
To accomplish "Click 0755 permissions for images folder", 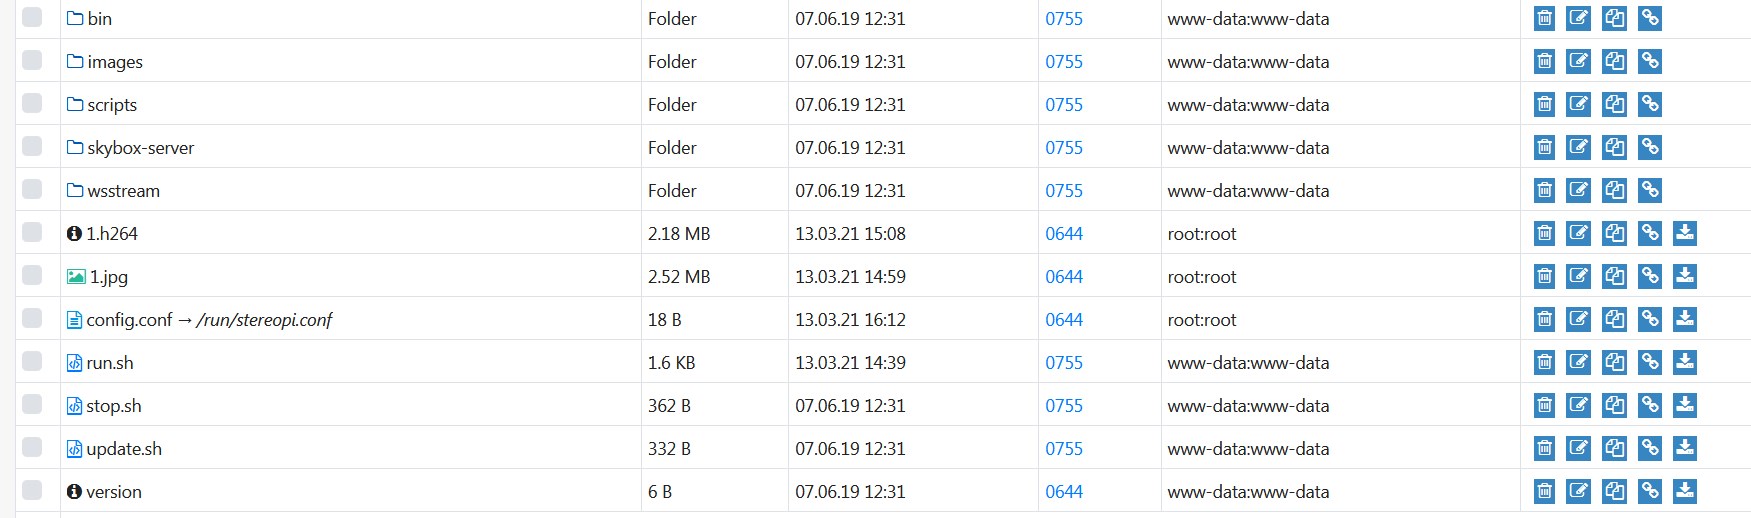I will pos(1064,62).
